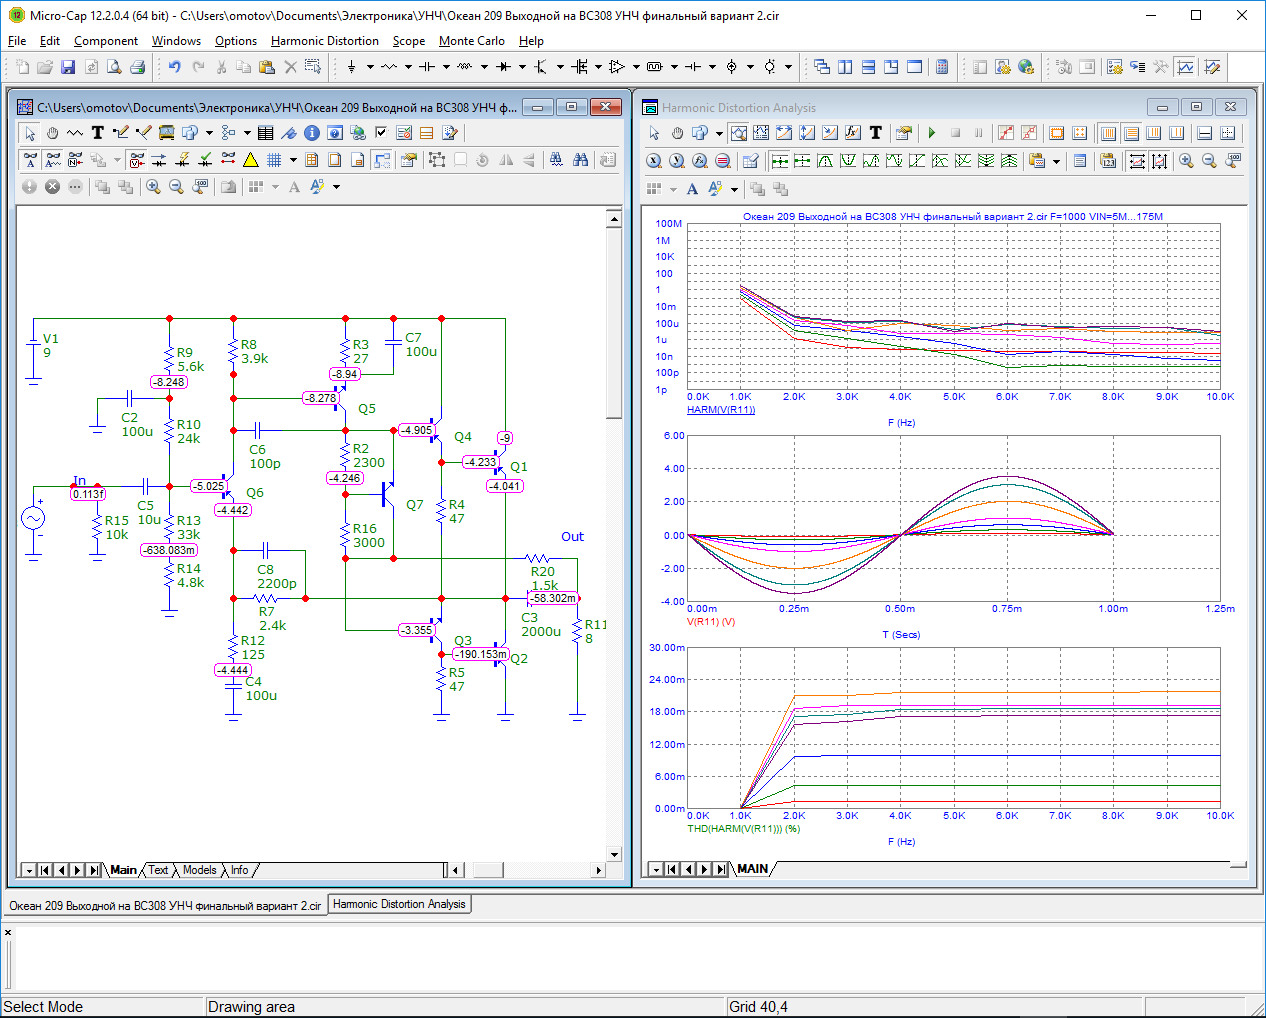Click the HARM(V(R11)) plot label link

(x=720, y=410)
